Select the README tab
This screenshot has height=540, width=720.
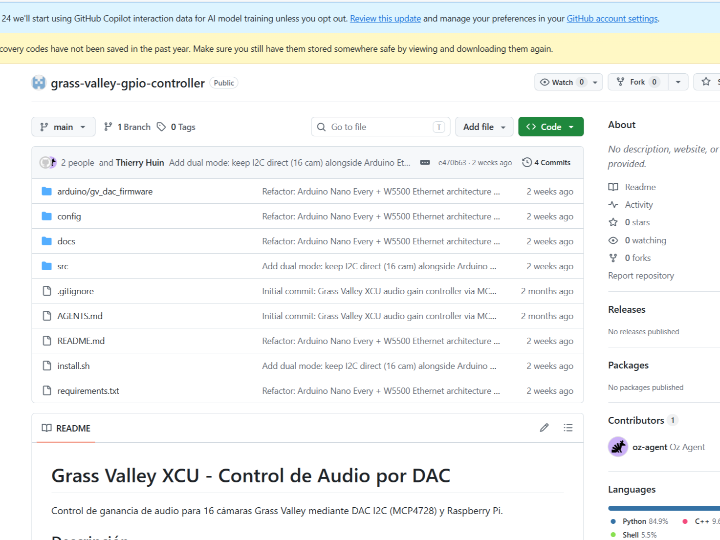[x=66, y=428]
